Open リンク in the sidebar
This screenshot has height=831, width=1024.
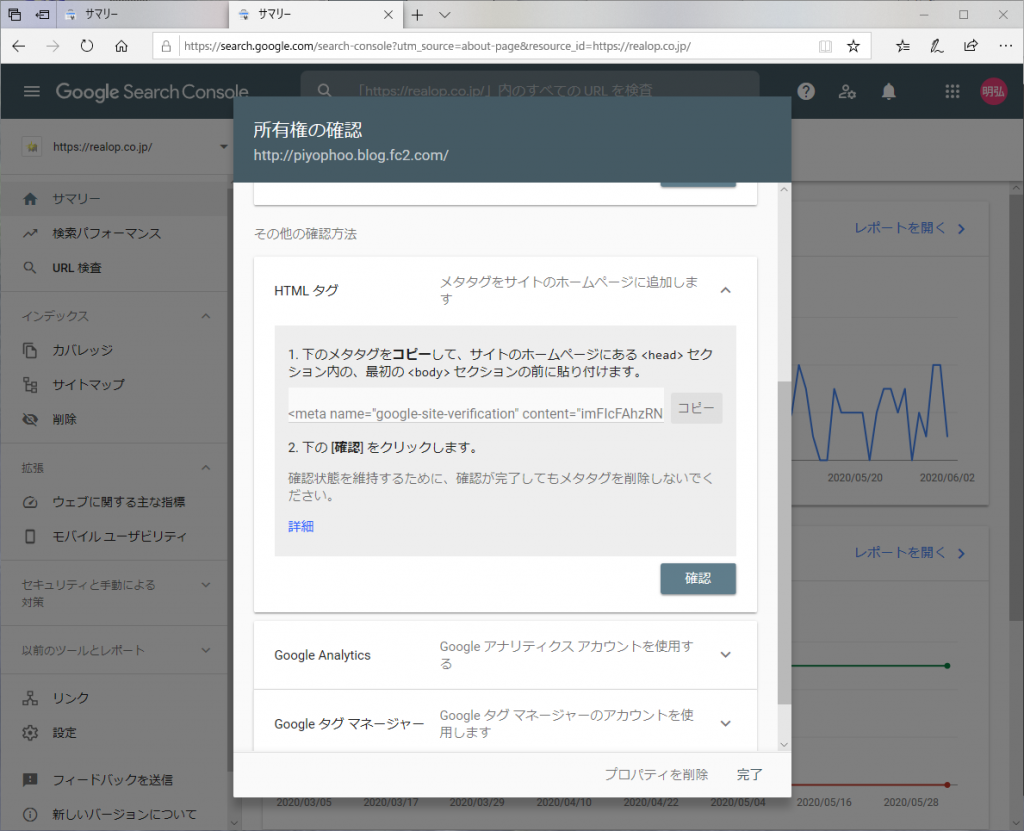[x=115, y=698]
